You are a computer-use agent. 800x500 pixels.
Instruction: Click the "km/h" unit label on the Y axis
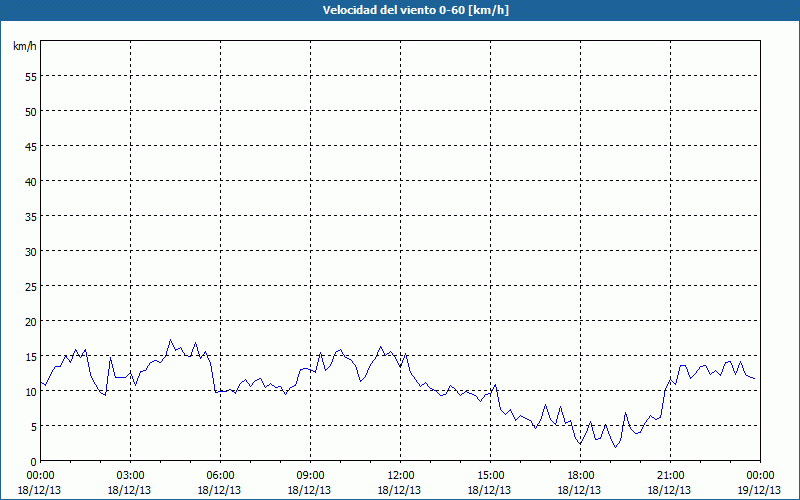click(x=24, y=46)
